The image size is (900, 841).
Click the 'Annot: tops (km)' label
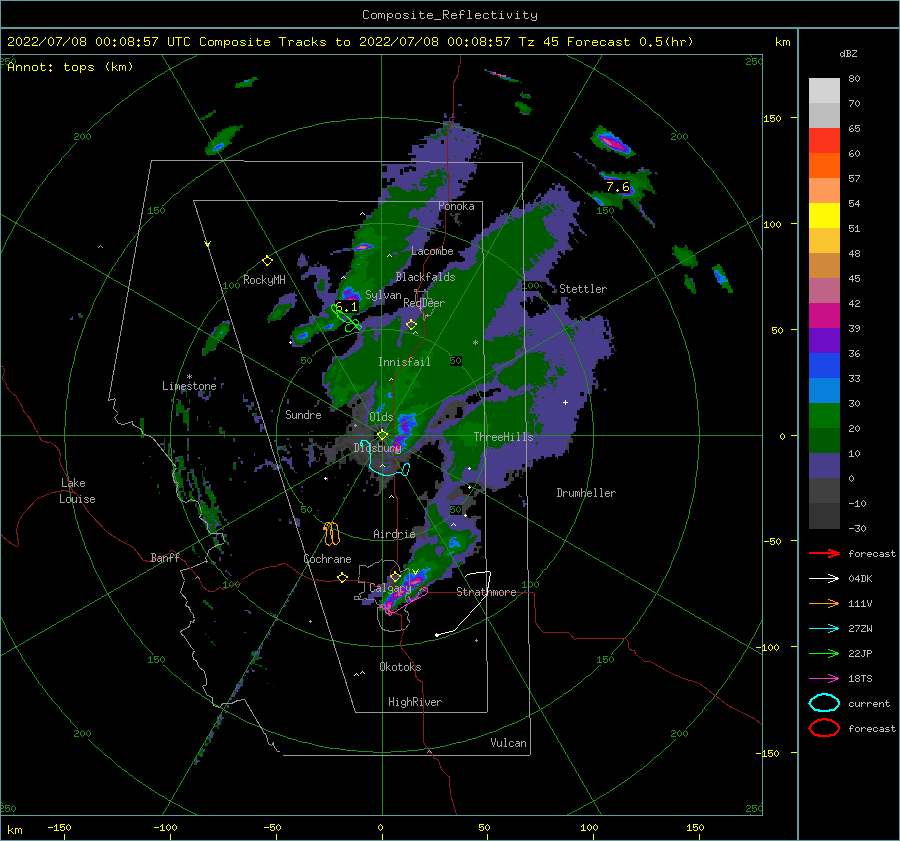pos(70,67)
